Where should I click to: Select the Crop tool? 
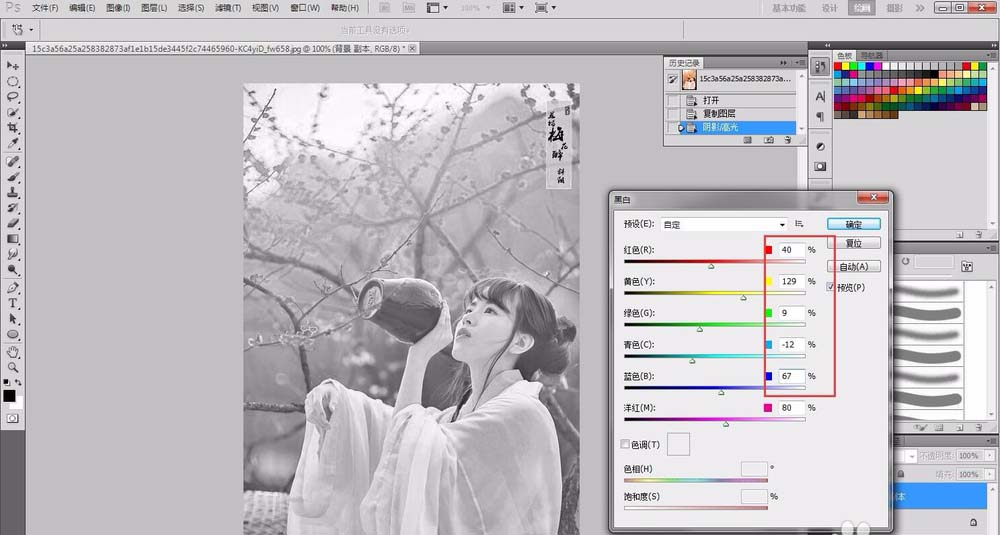pos(14,129)
